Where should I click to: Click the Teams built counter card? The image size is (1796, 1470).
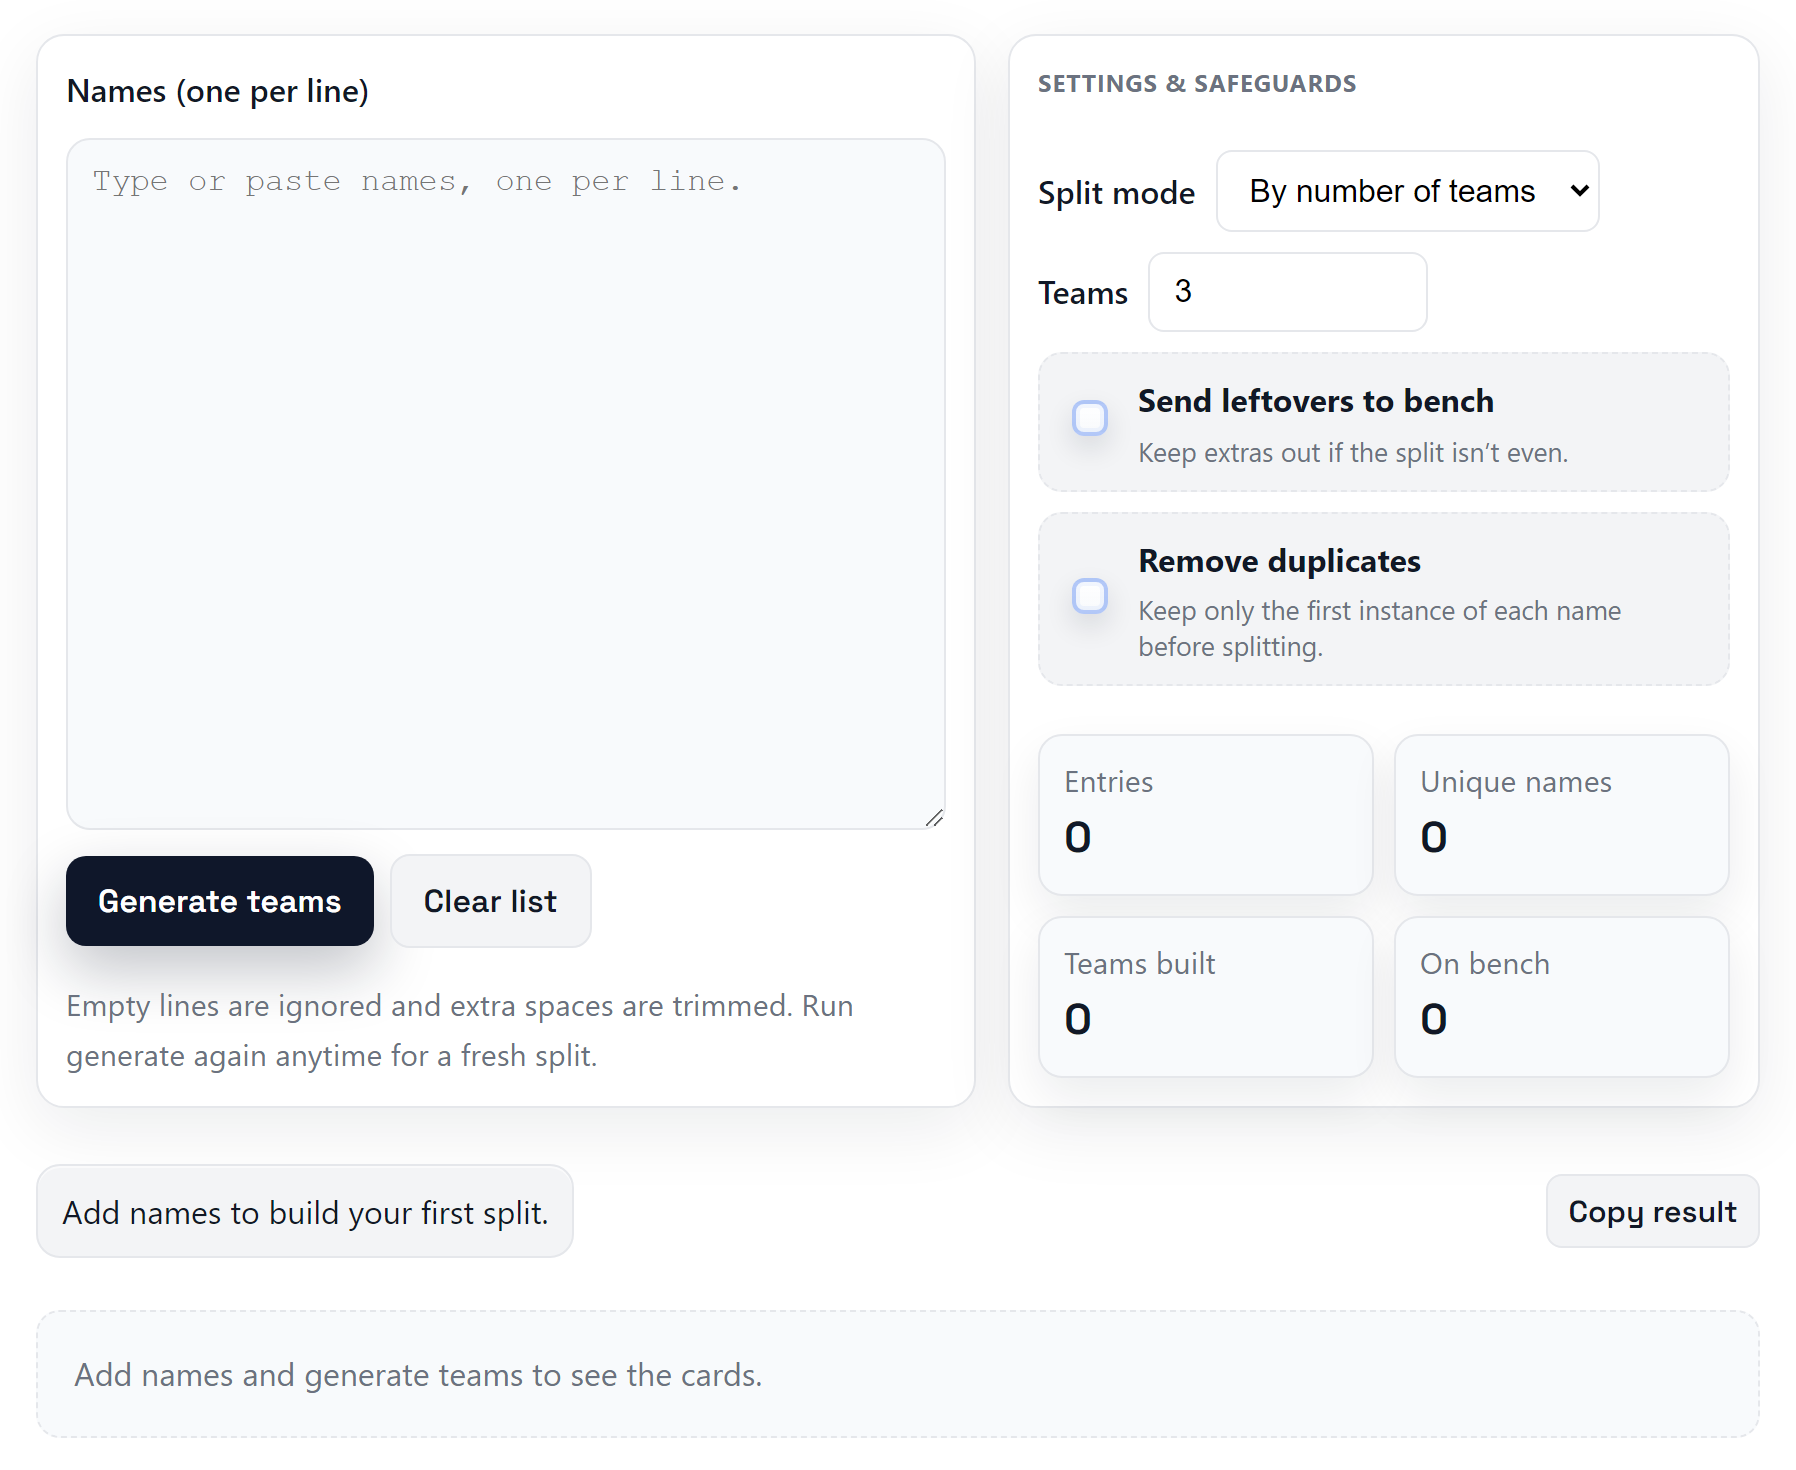click(x=1205, y=997)
